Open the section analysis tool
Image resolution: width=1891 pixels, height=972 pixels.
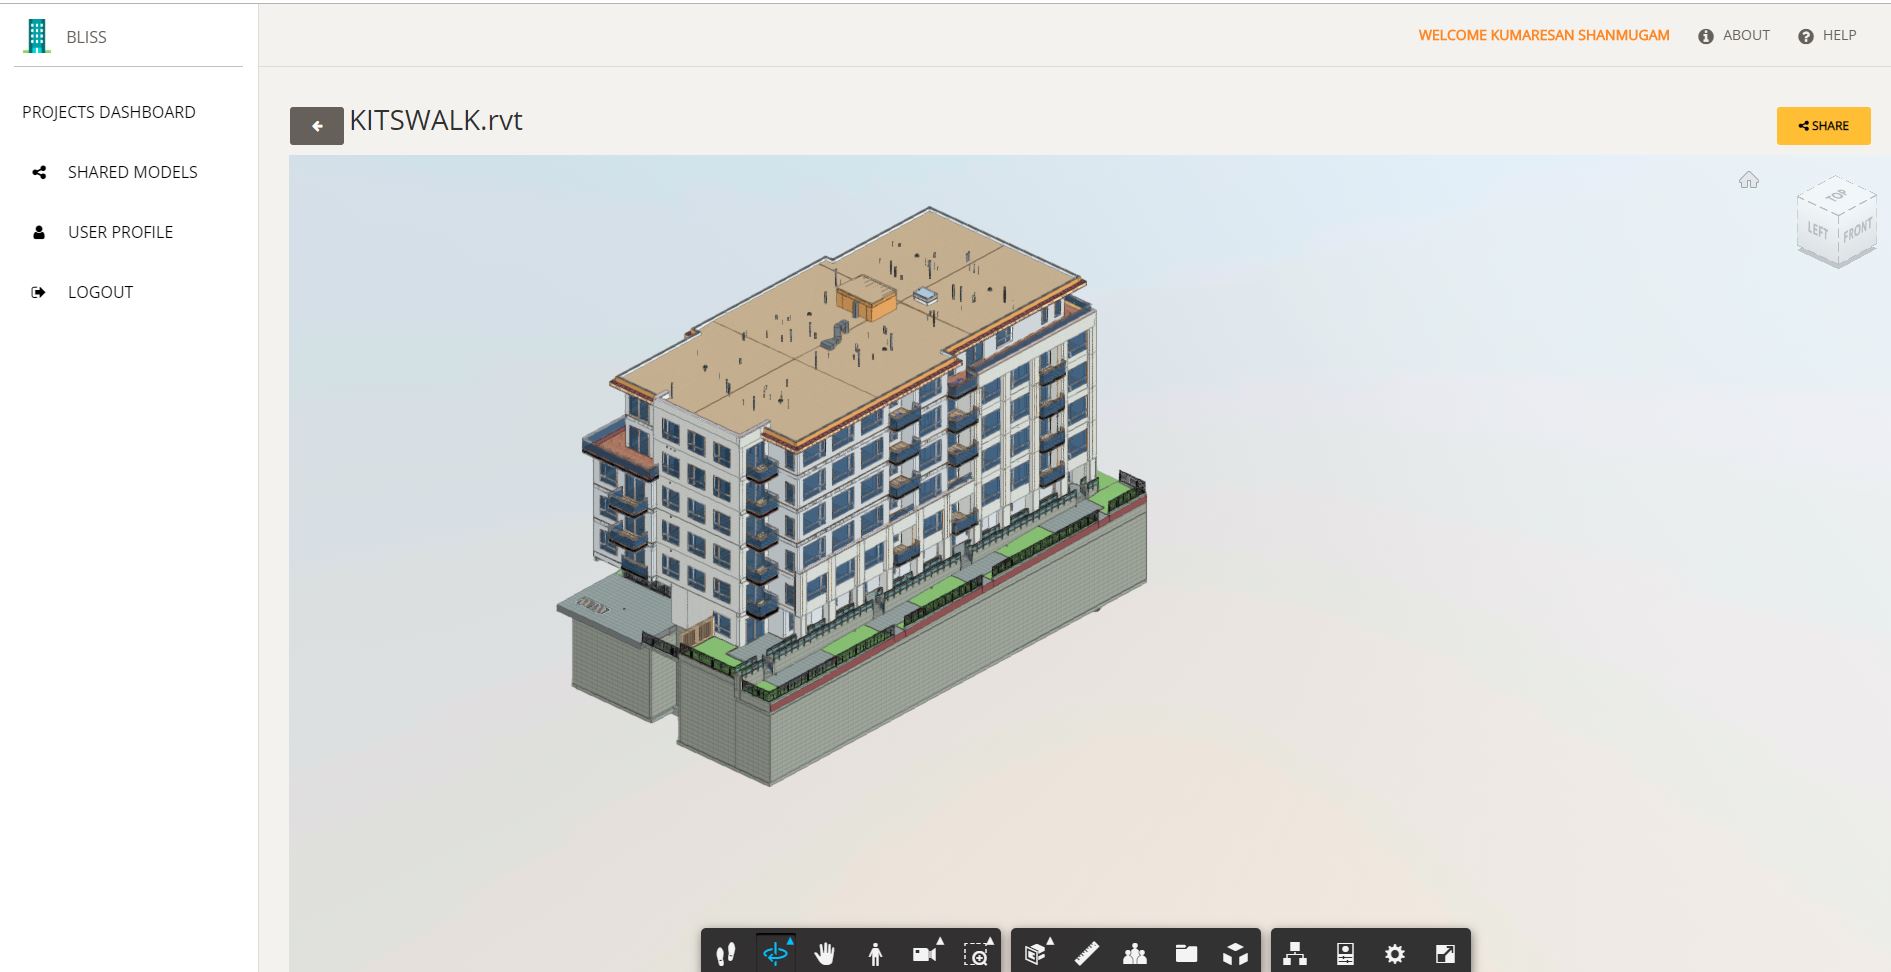tap(1037, 954)
